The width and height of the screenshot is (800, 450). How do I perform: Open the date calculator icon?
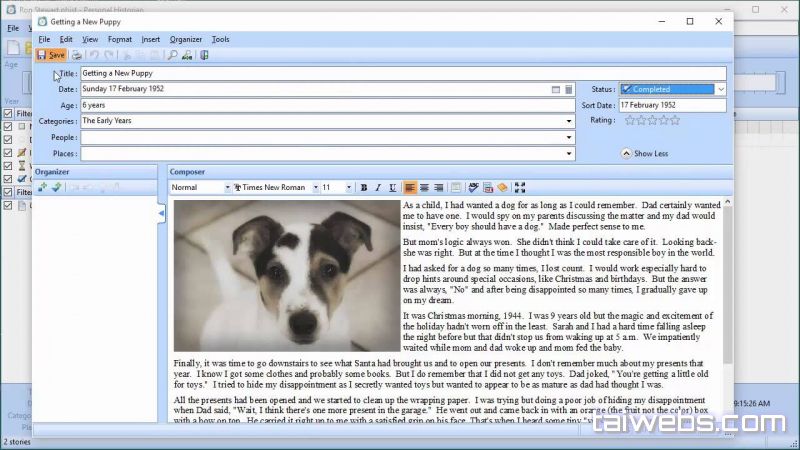(569, 89)
